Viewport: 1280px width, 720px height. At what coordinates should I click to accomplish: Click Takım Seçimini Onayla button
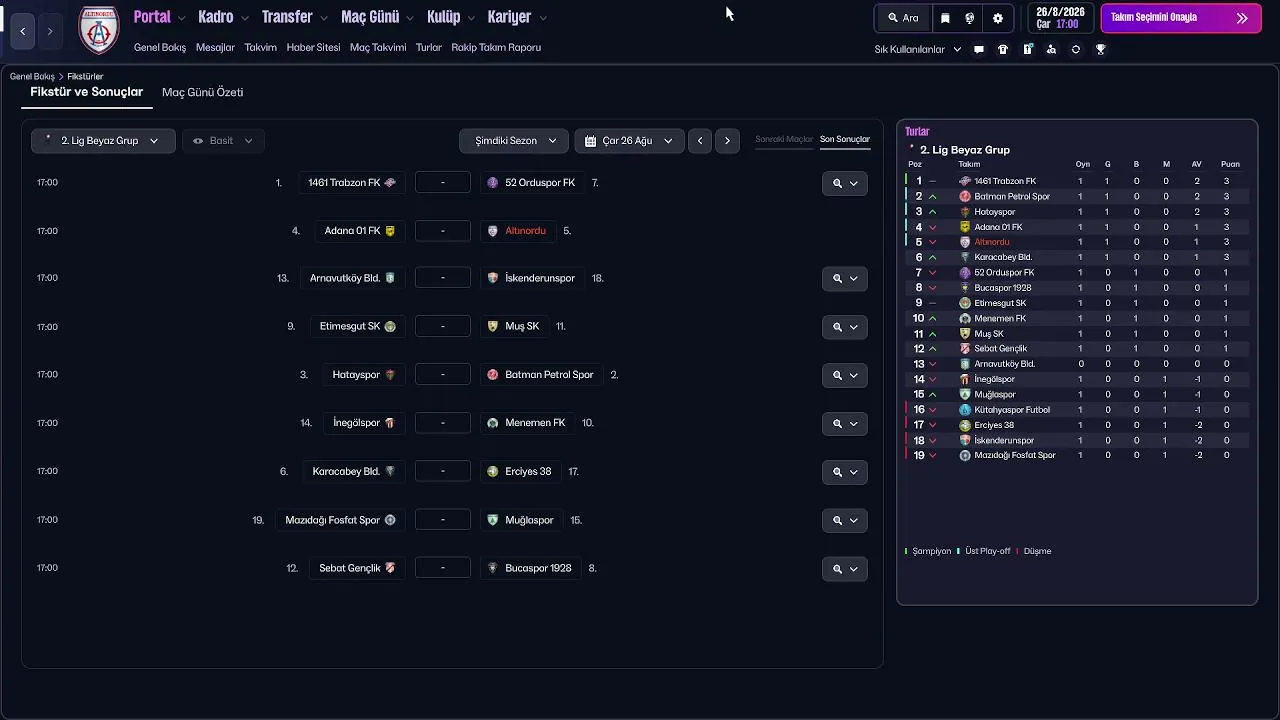1180,18
